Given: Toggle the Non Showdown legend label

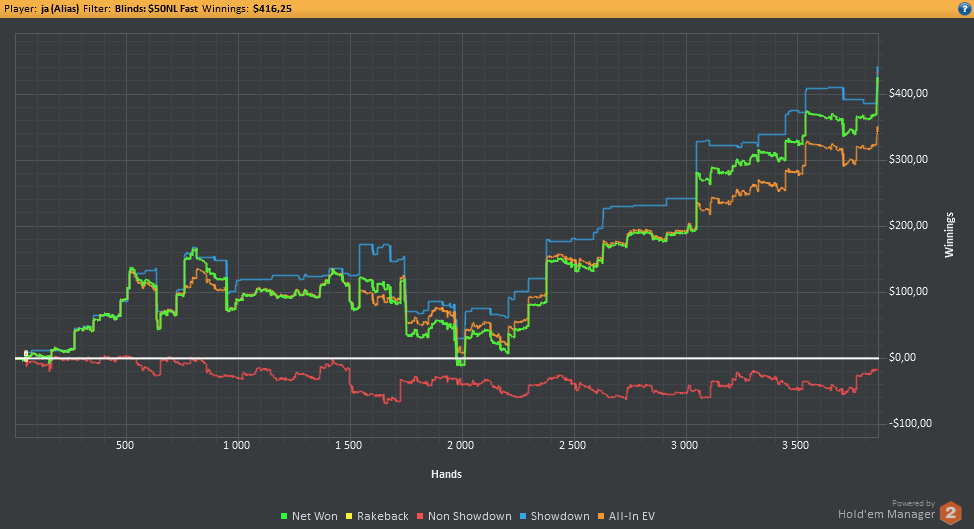Looking at the screenshot, I should pos(468,516).
